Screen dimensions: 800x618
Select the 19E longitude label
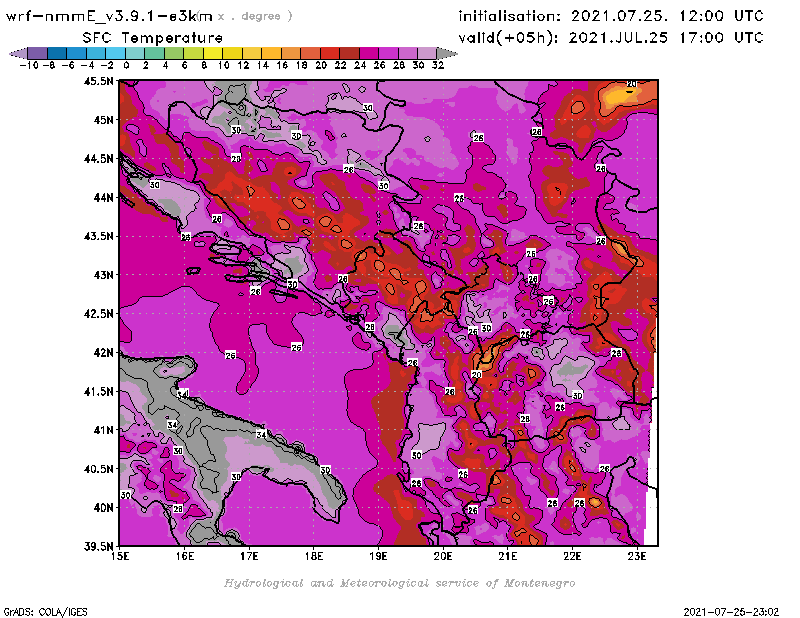tap(378, 556)
